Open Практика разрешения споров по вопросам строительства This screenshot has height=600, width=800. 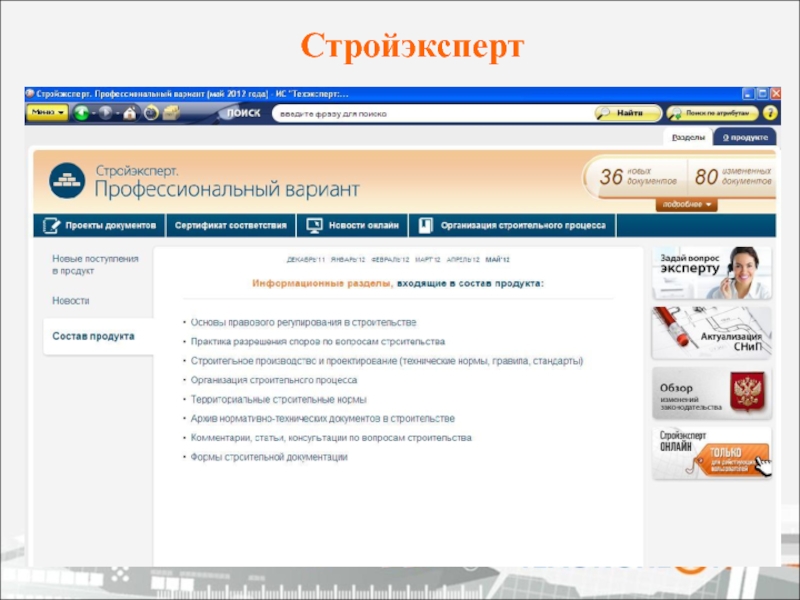[318, 341]
